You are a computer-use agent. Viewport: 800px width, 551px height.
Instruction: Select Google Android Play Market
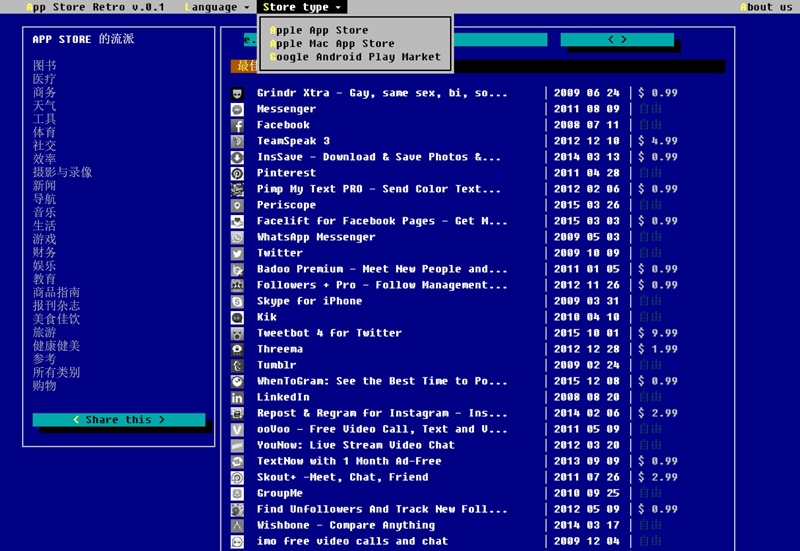tap(354, 57)
